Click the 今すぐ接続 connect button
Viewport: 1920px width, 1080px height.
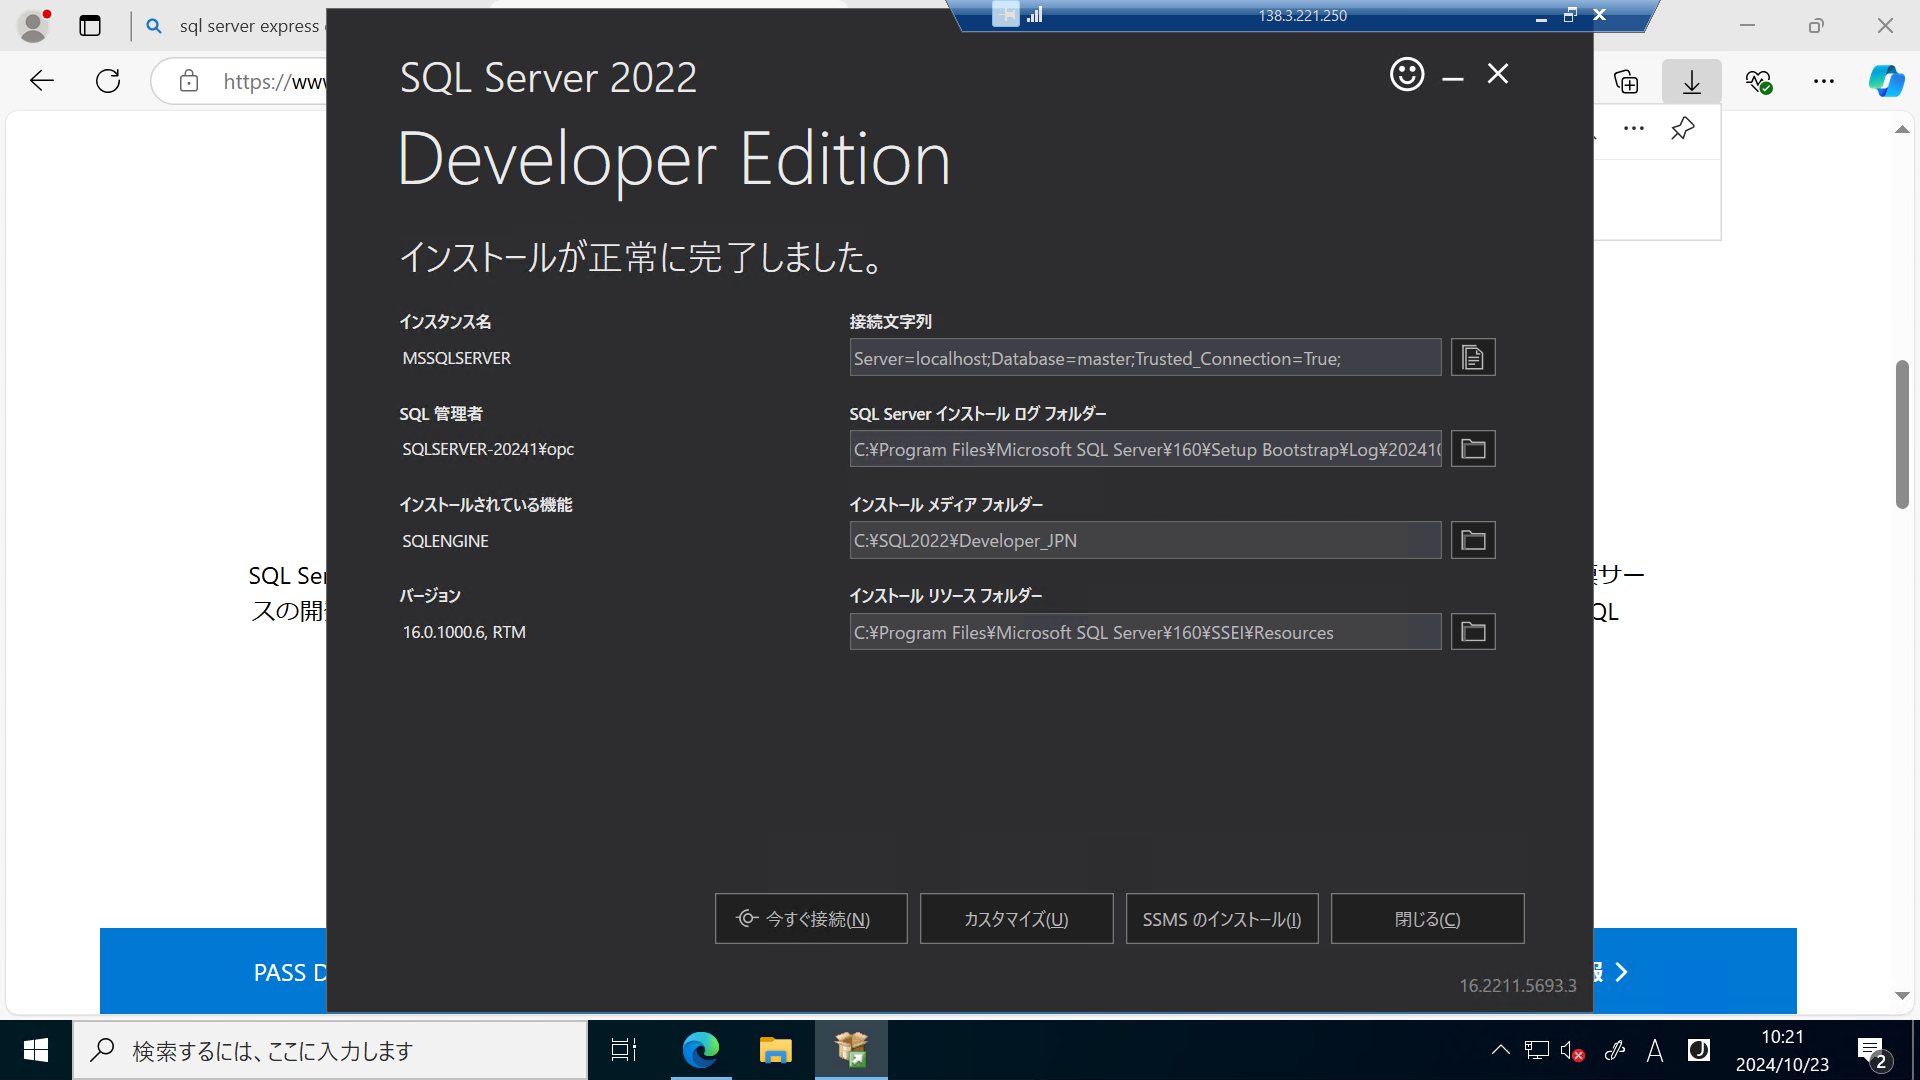[x=810, y=918]
